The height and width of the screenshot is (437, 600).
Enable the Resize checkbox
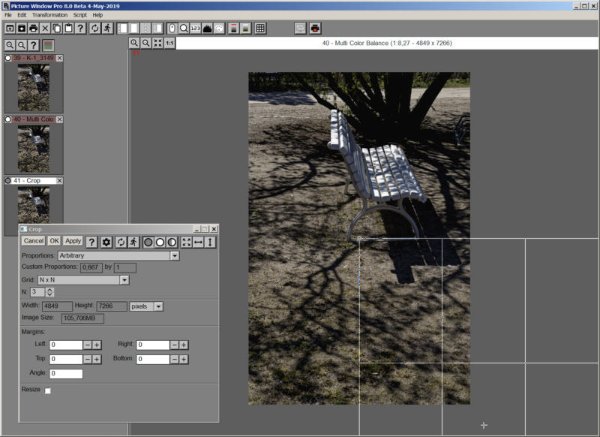click(46, 390)
